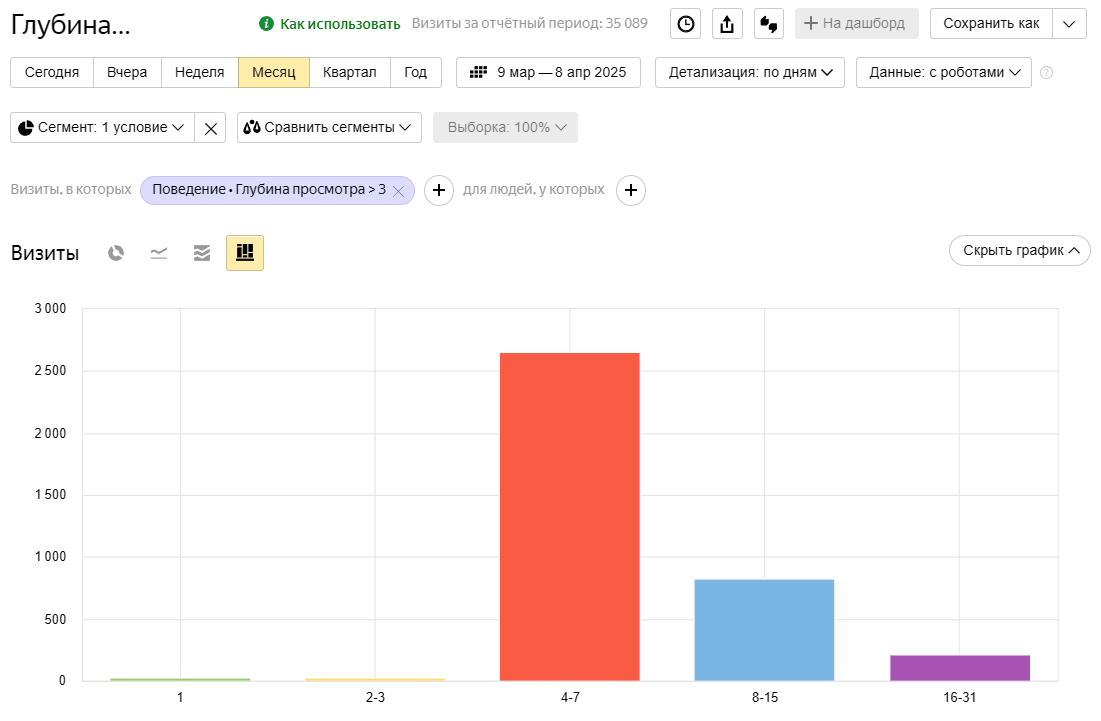Open the Данные: с роботами dropdown
The height and width of the screenshot is (721, 1101).
tap(943, 73)
